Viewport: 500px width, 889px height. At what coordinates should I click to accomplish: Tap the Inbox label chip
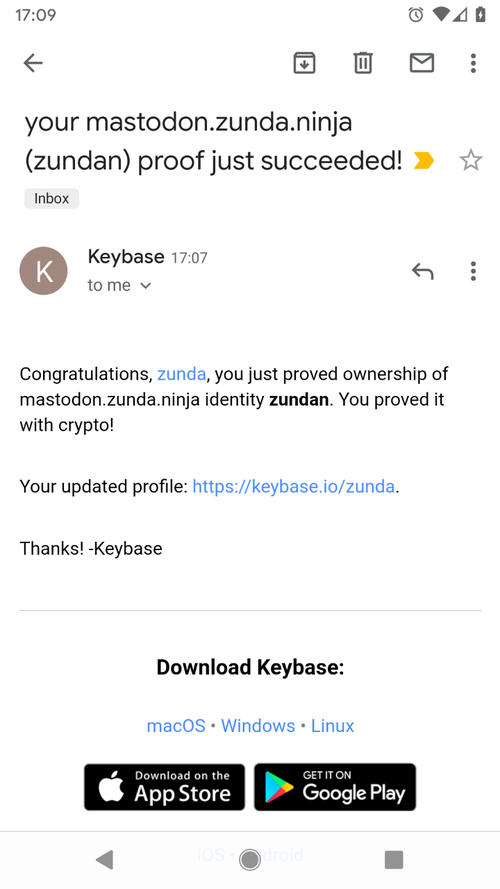(52, 198)
